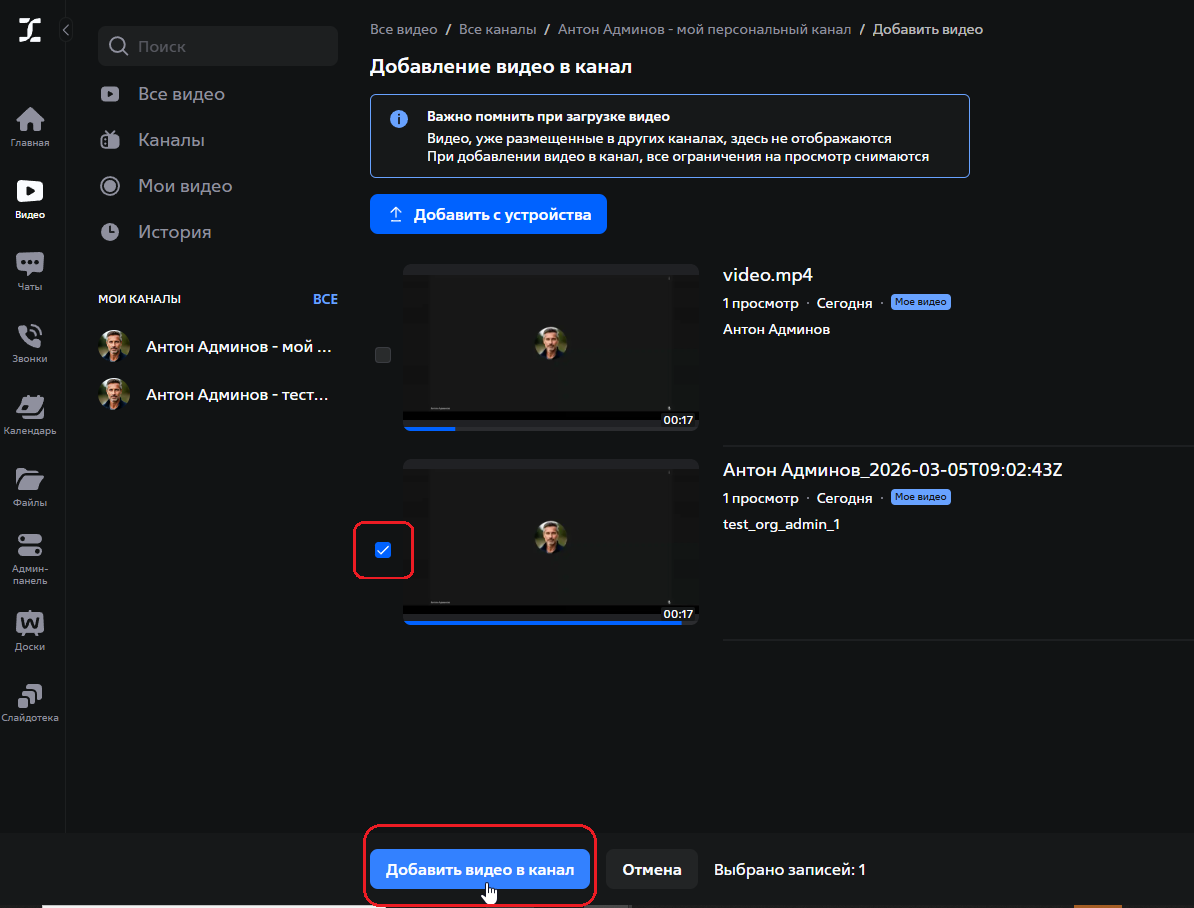This screenshot has height=908, width=1194.
Task: Open the Админ-панель icon
Action: [x=30, y=556]
